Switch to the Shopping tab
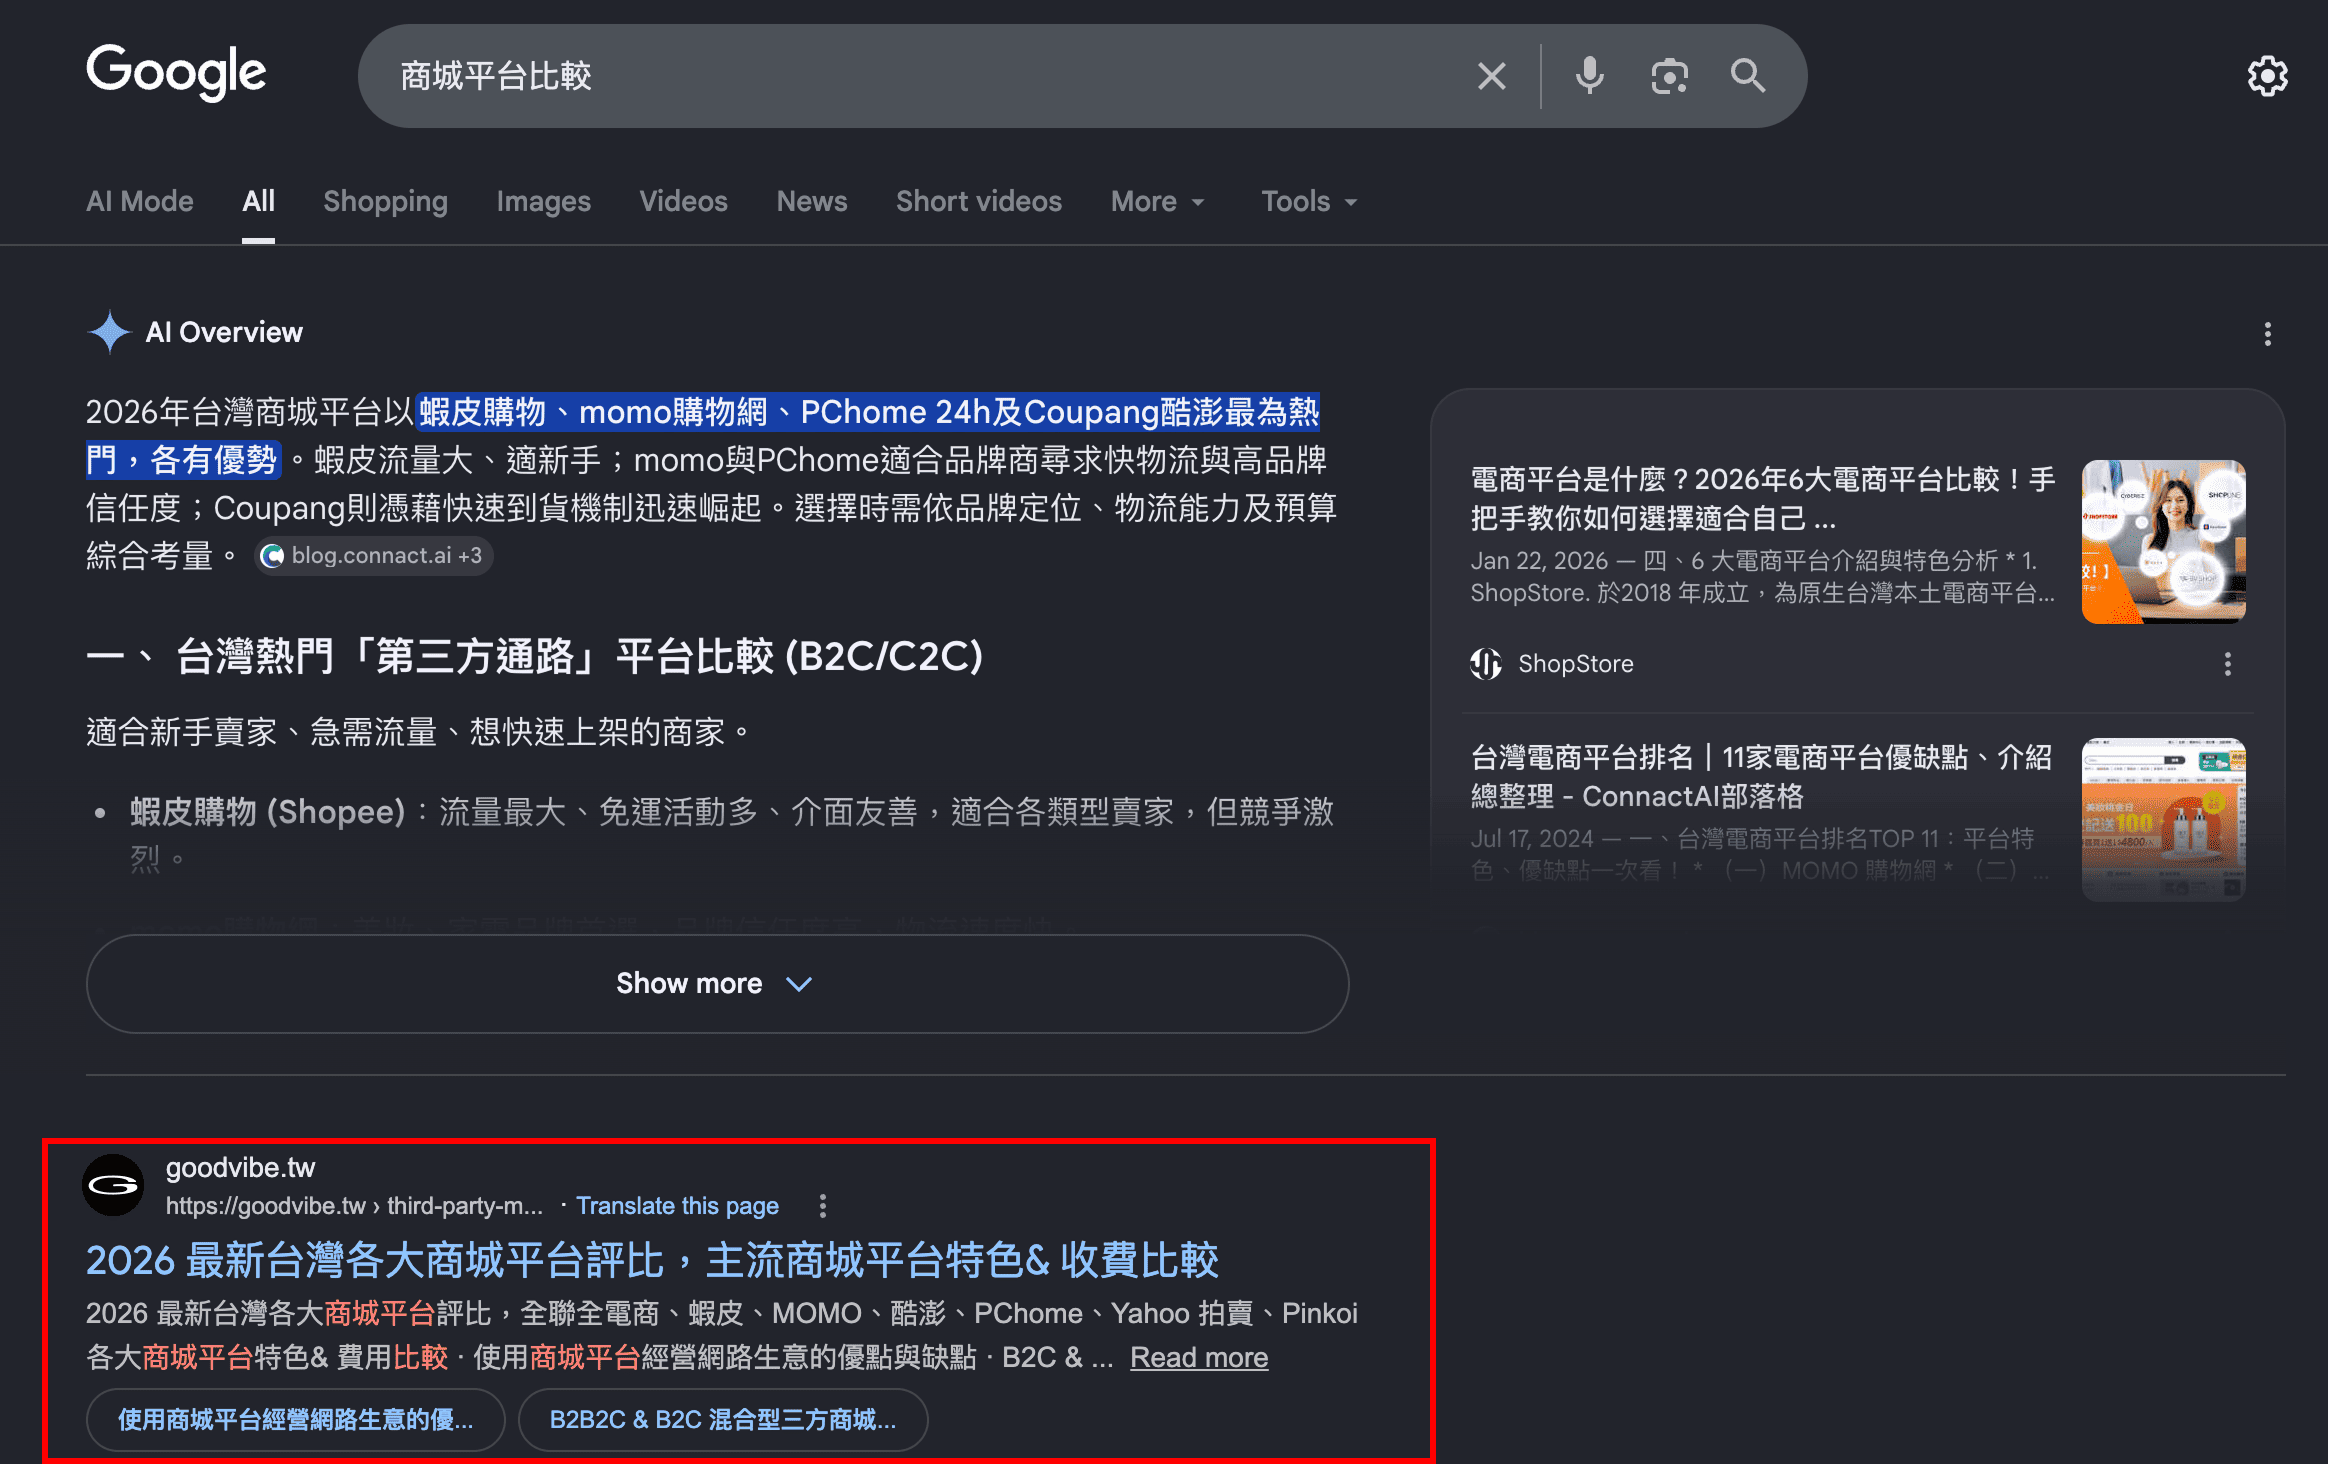Image resolution: width=2328 pixels, height=1464 pixels. tap(385, 201)
